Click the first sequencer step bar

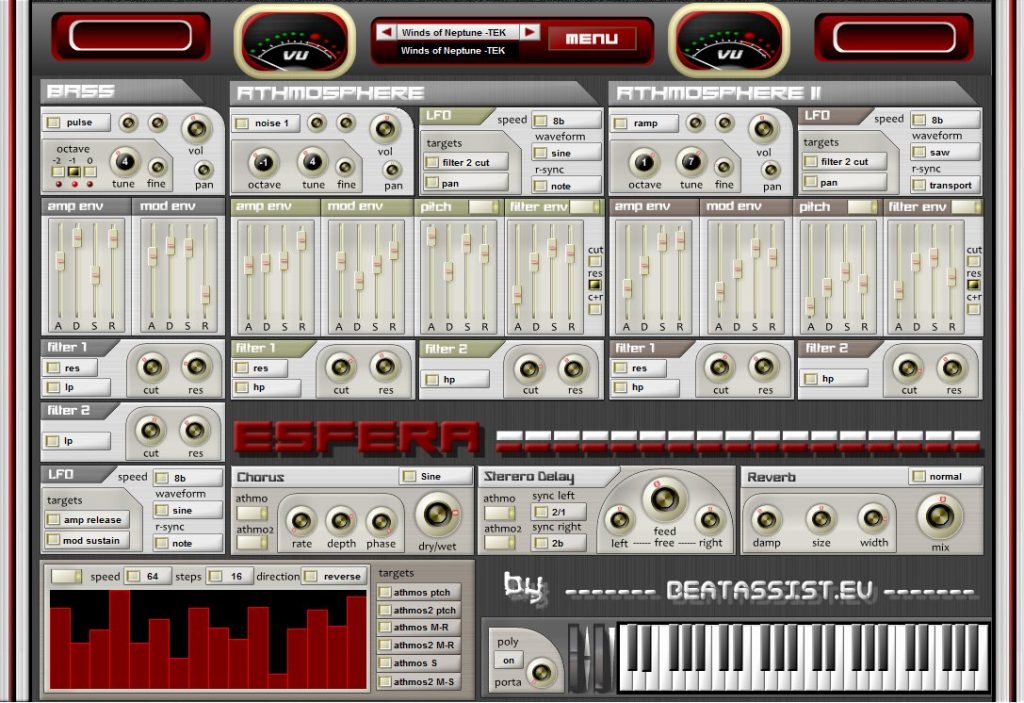[60, 647]
